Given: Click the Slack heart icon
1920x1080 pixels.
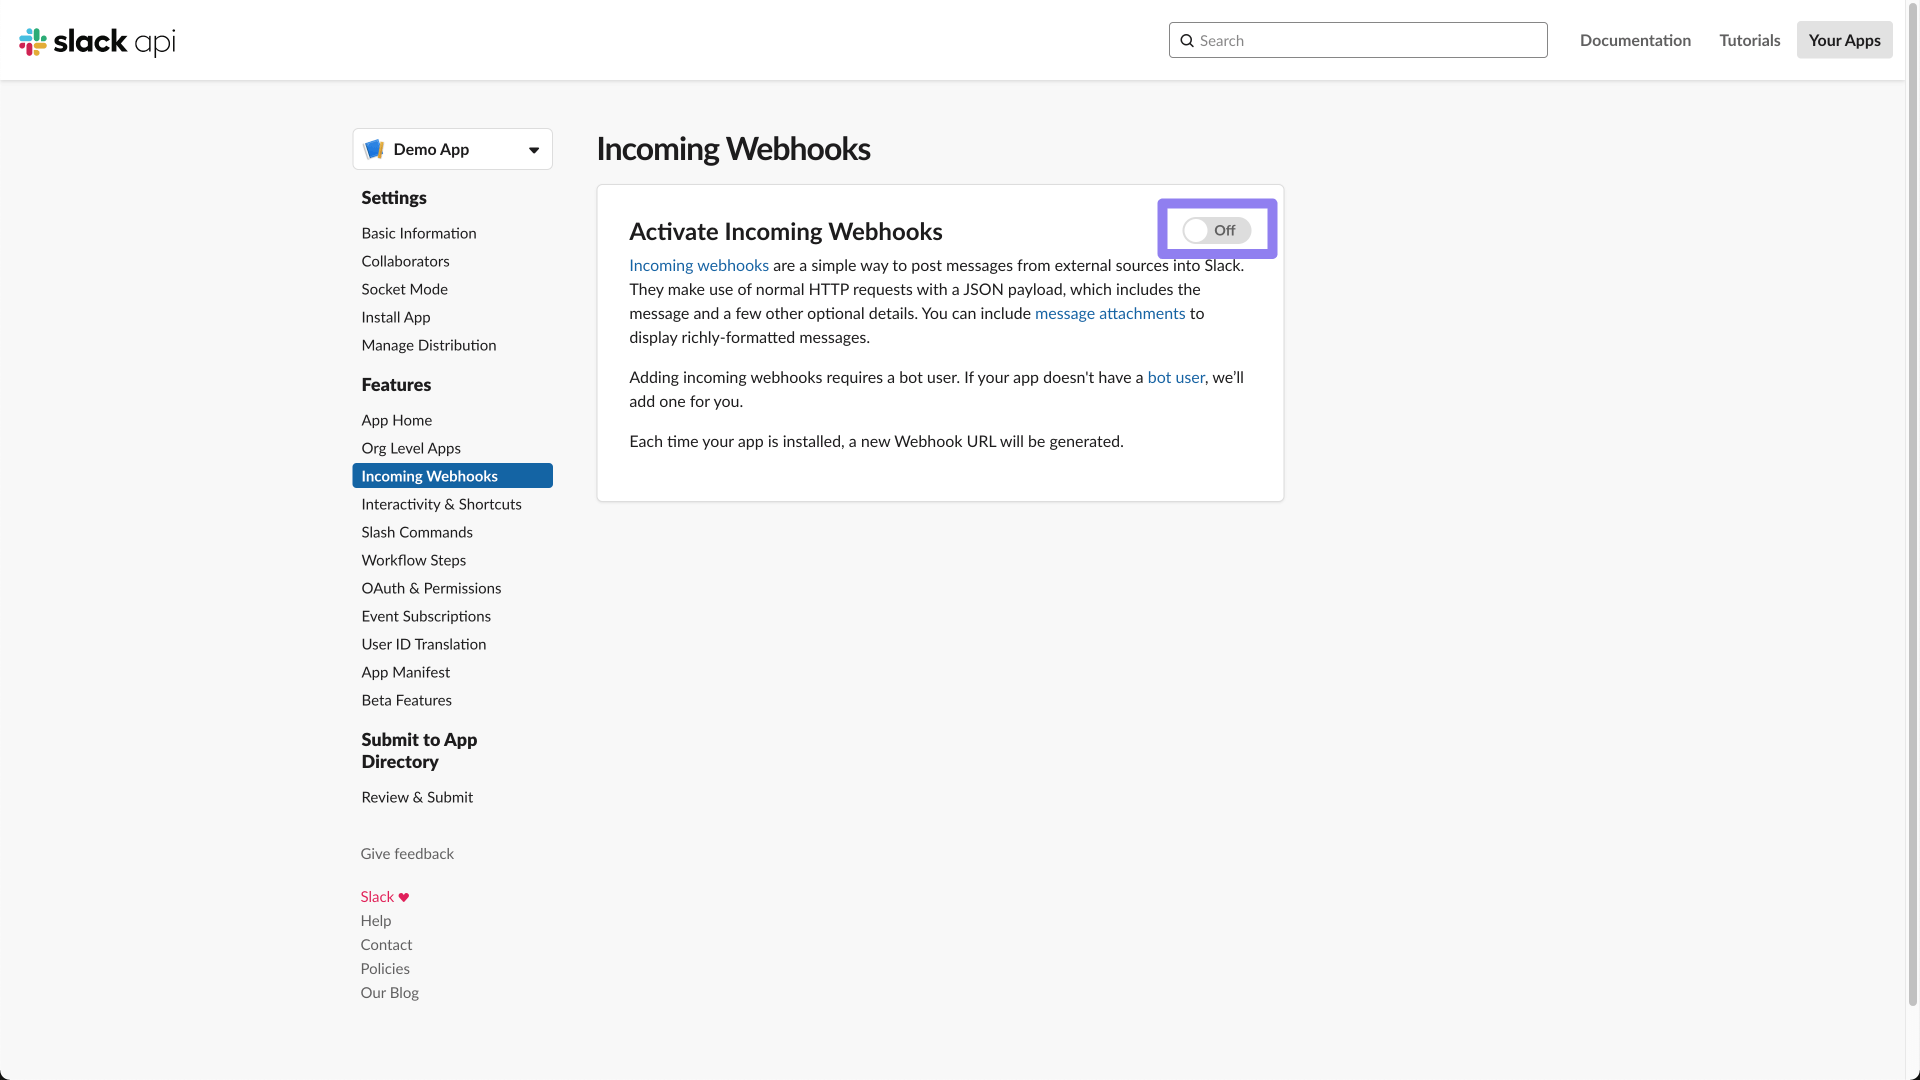Looking at the screenshot, I should [404, 895].
